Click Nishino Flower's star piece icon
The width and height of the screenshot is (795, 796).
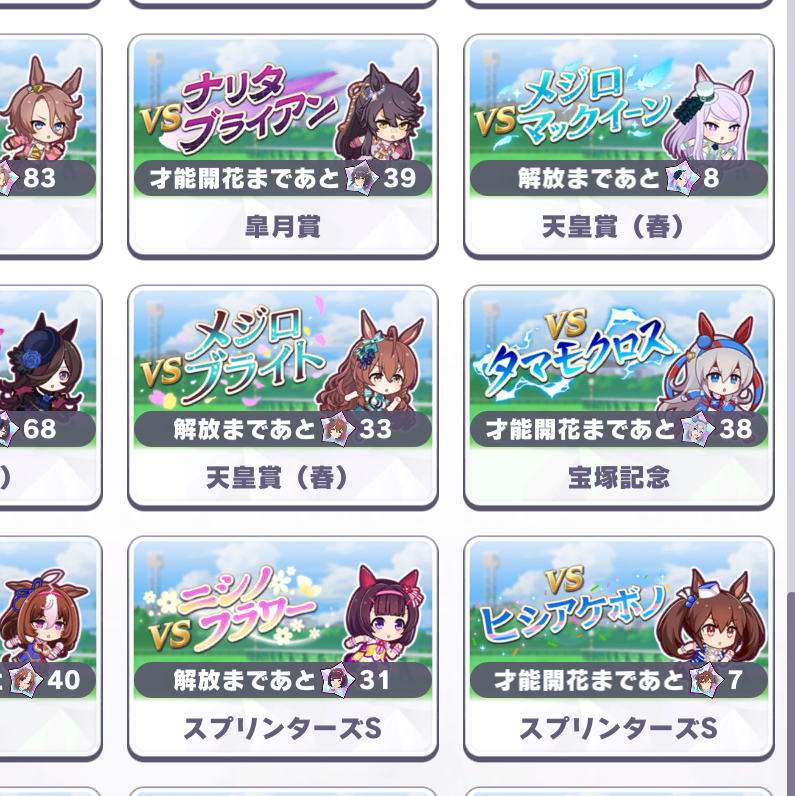coord(337,679)
